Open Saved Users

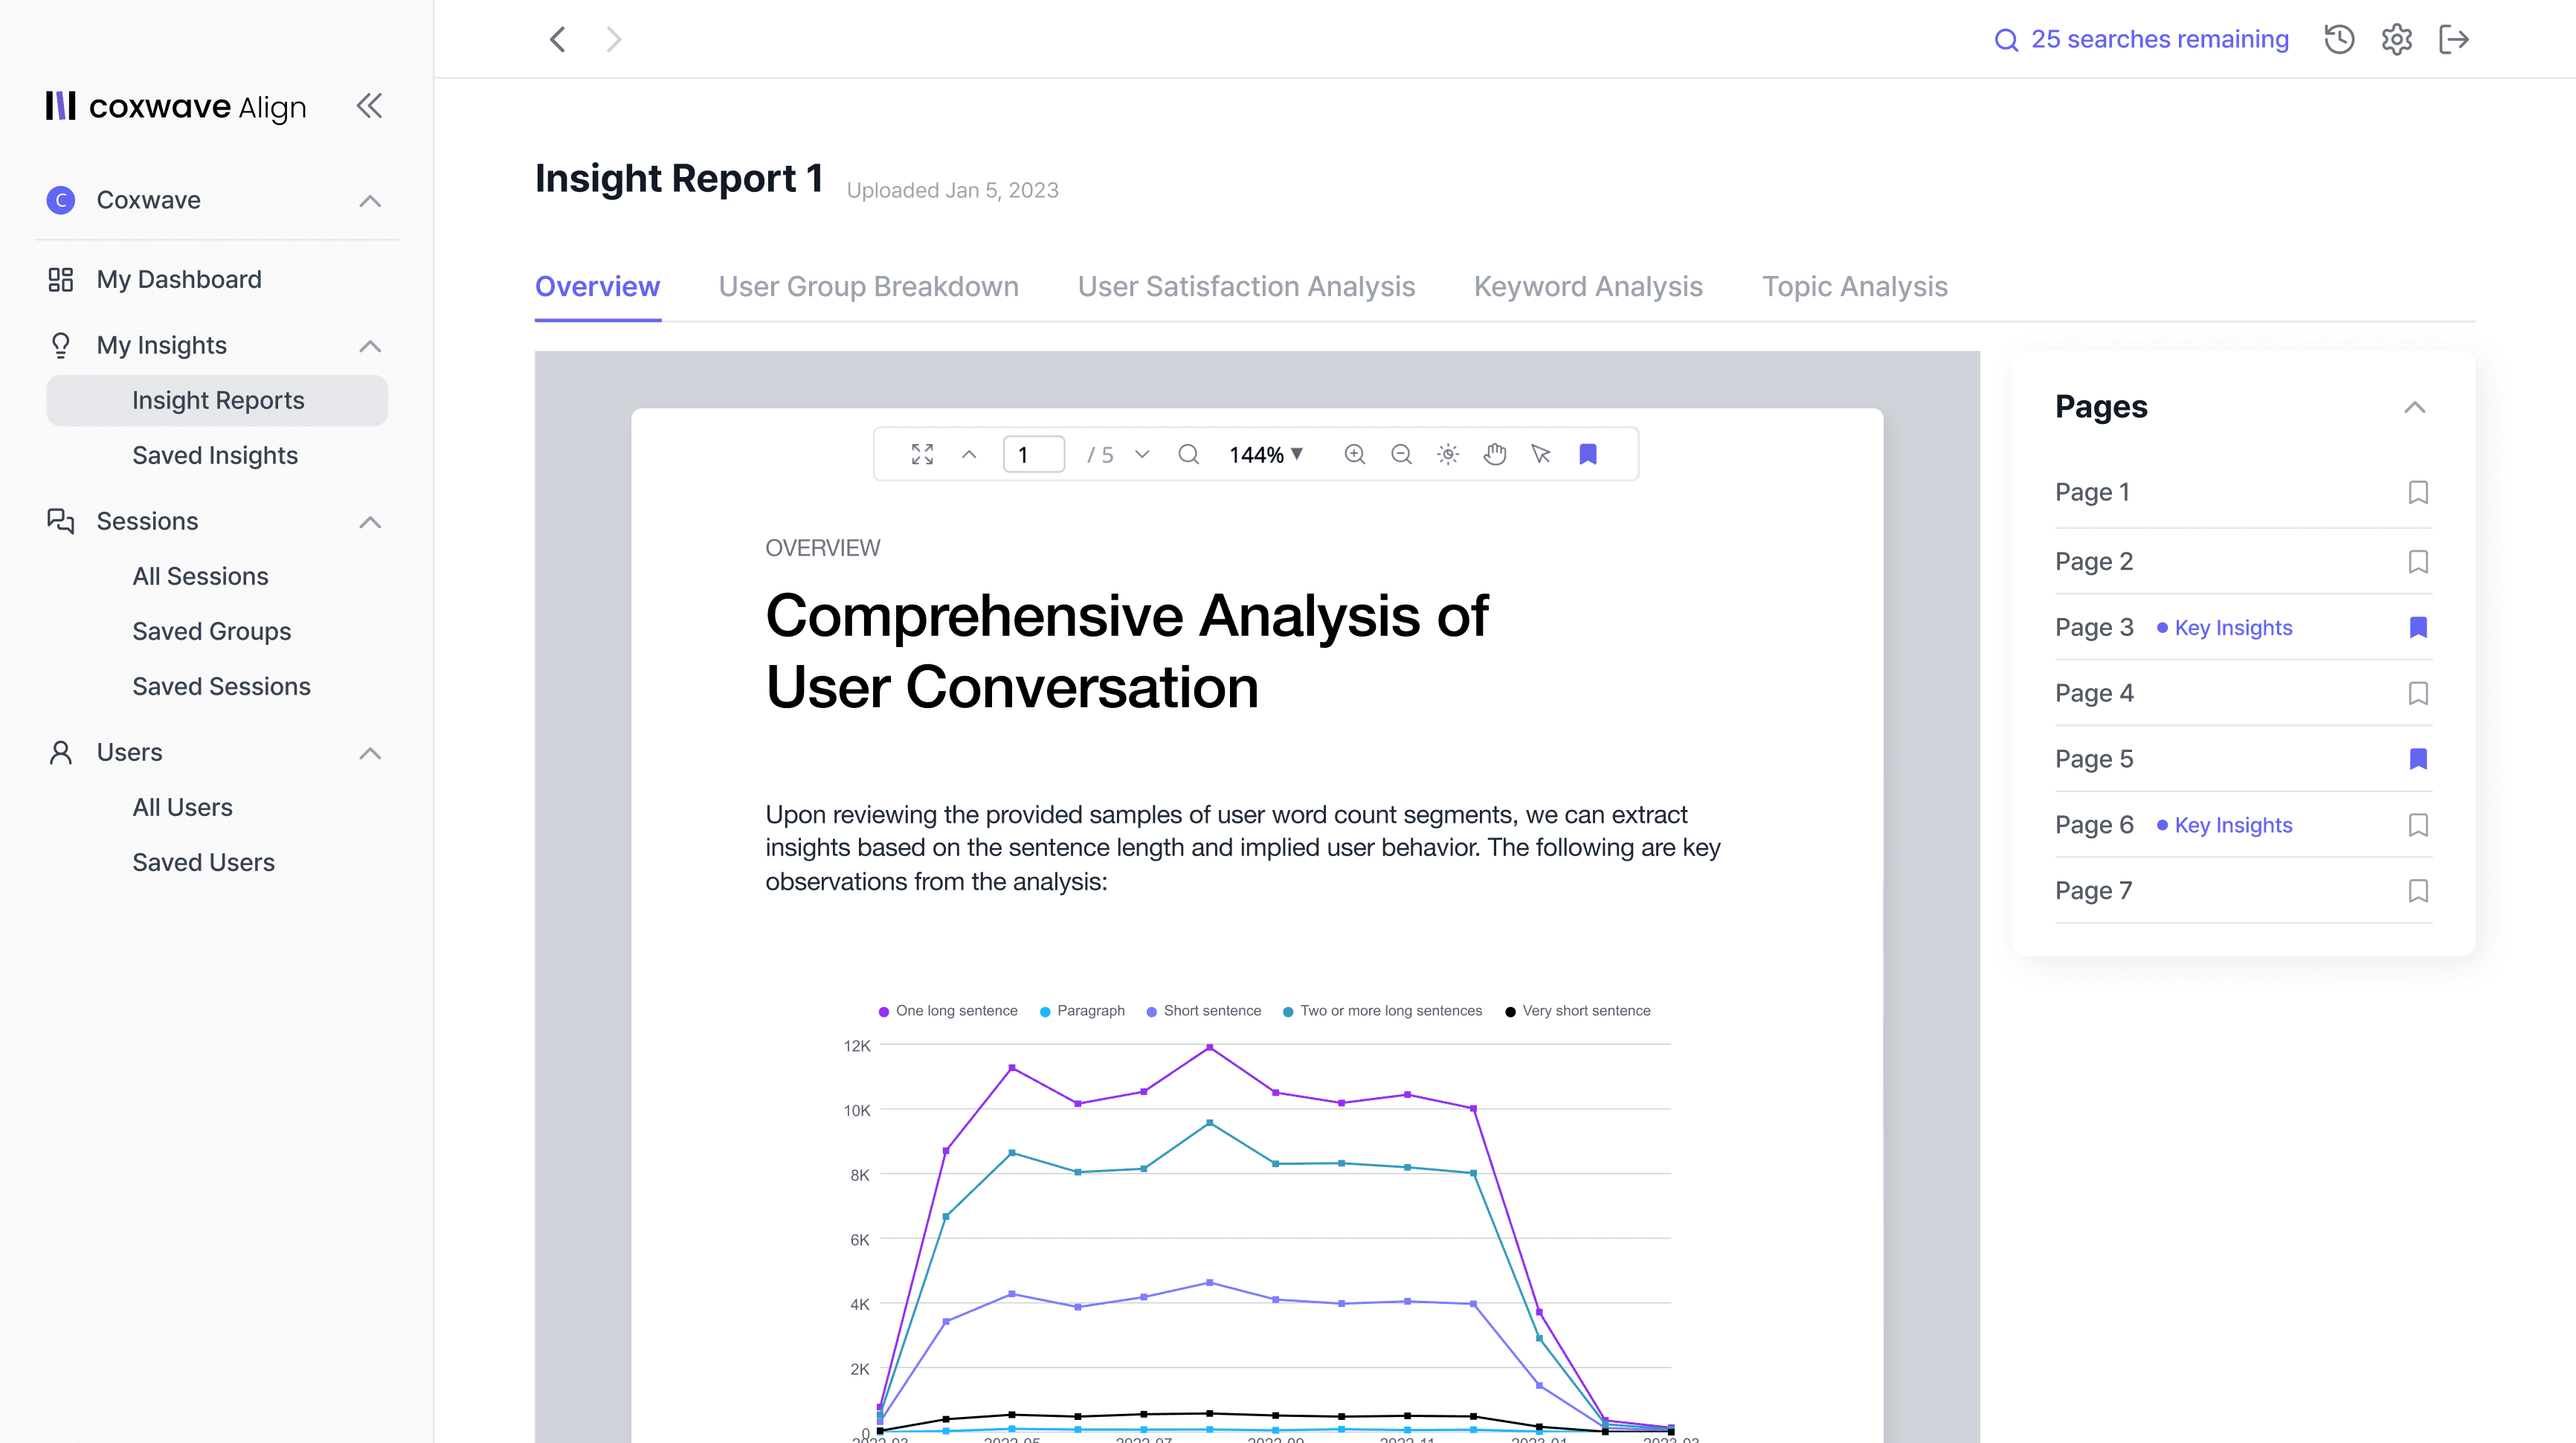point(203,862)
